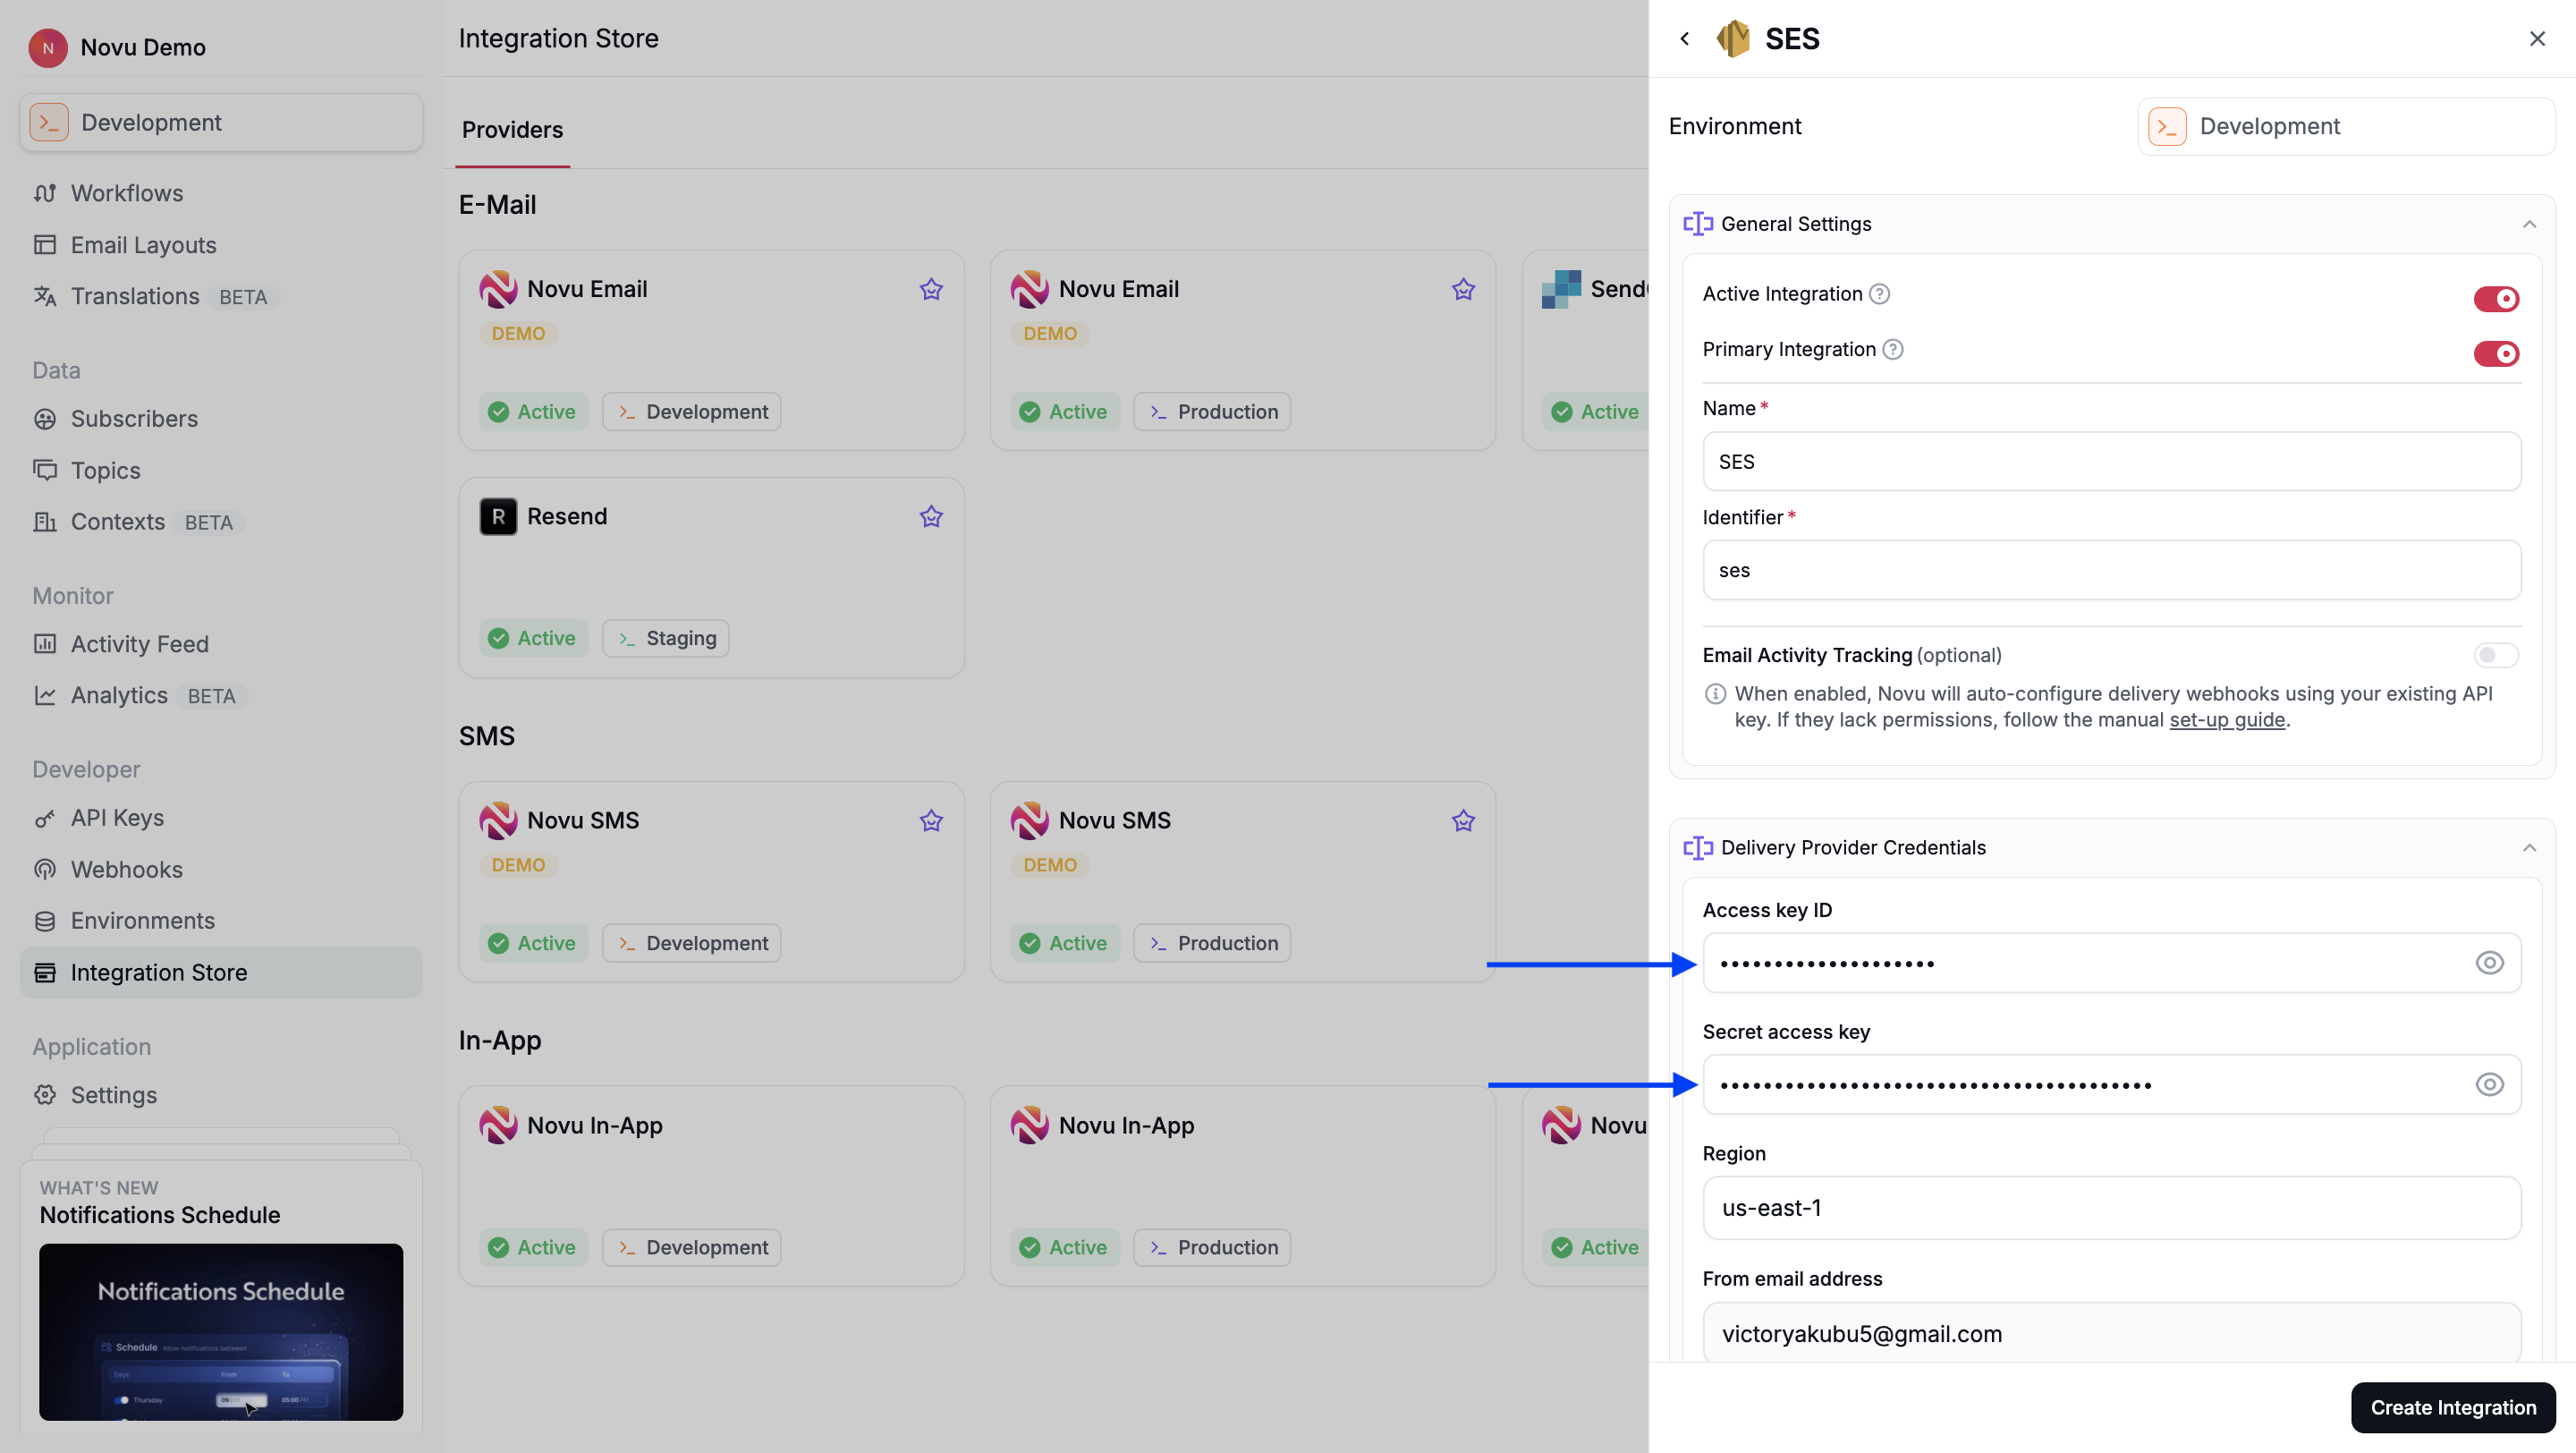This screenshot has width=2576, height=1453.
Task: Select the Providers tab
Action: [x=512, y=130]
